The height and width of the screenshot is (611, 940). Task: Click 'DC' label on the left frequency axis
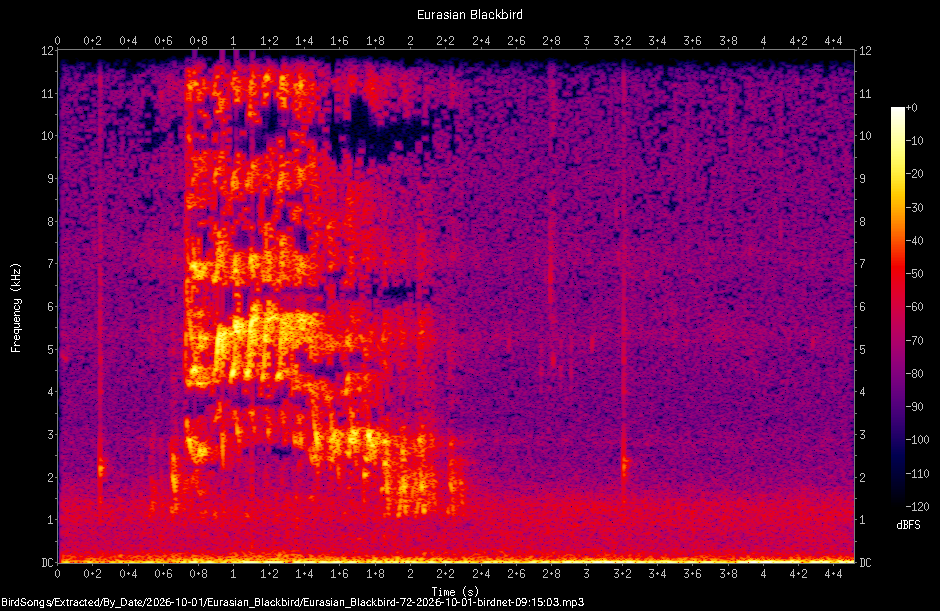click(47, 562)
